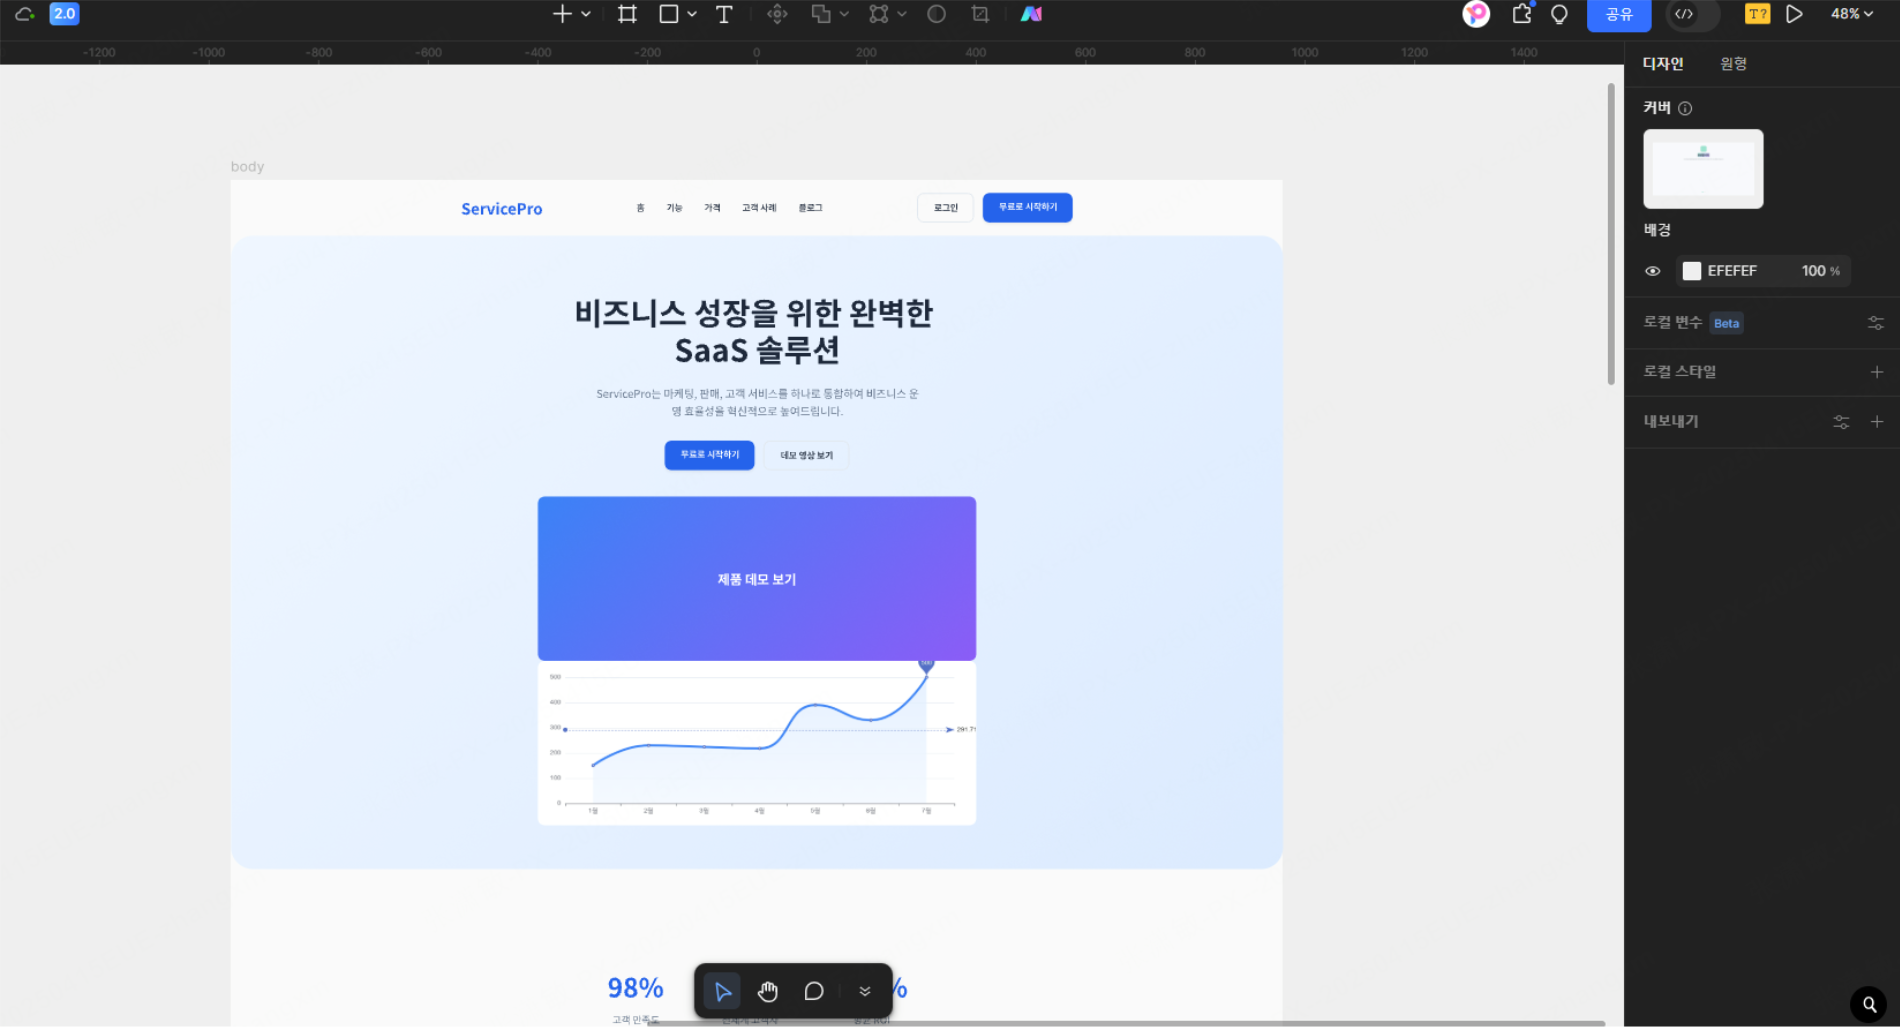Screen dimensions: 1900x1027
Task: Switch to the 디자인 tab
Action: pyautogui.click(x=1663, y=63)
